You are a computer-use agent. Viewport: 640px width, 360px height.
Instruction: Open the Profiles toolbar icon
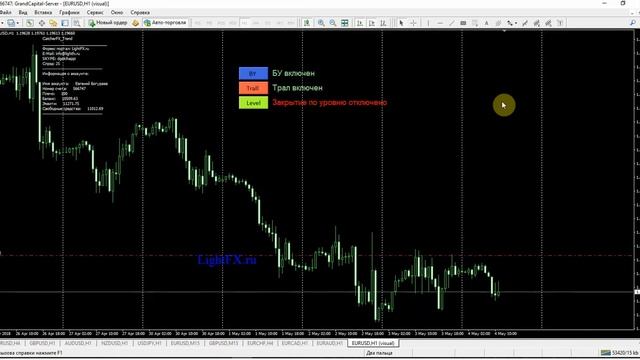(11, 23)
